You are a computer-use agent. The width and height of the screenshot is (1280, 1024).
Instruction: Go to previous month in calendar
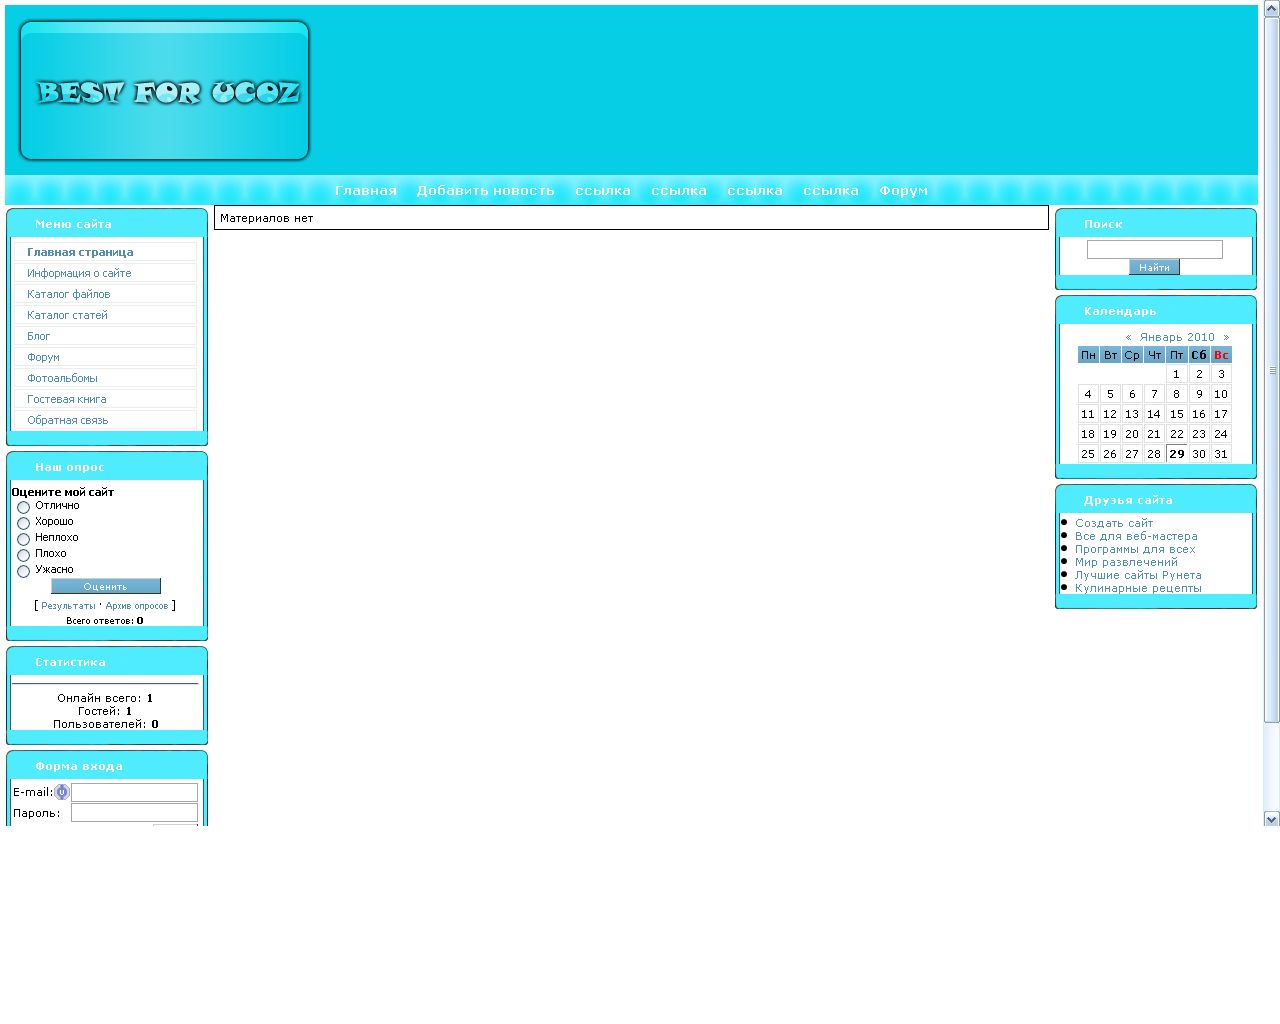point(1128,338)
